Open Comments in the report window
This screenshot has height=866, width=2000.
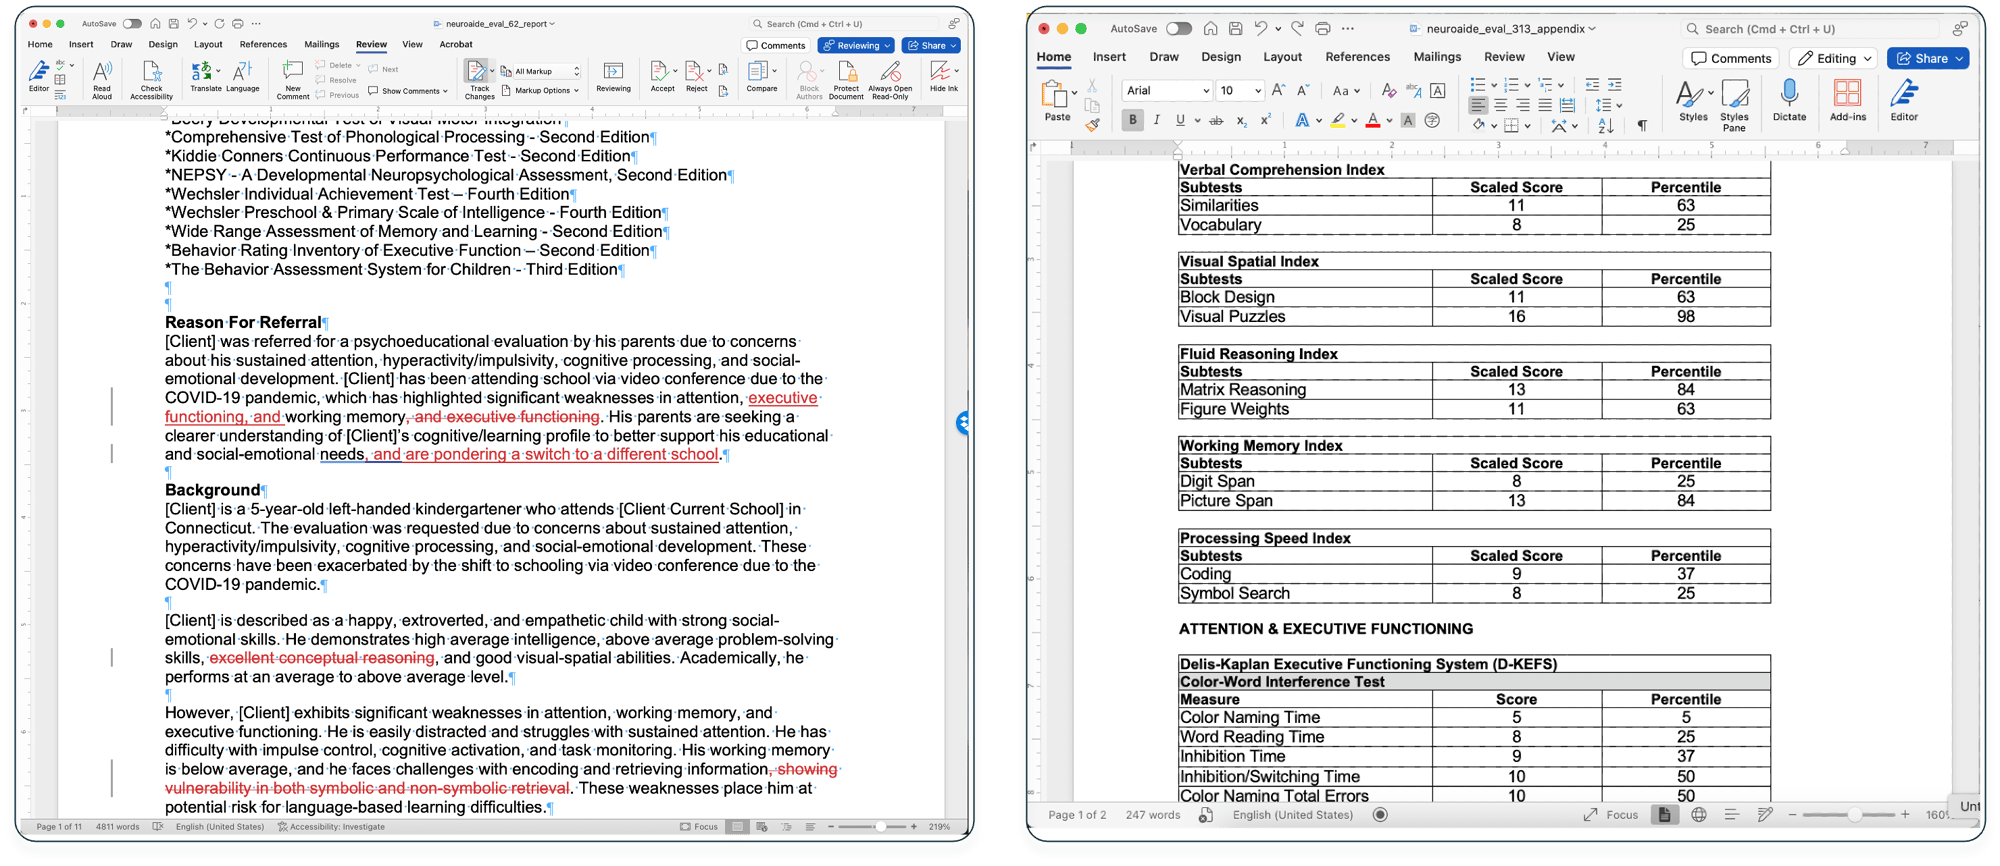click(776, 45)
